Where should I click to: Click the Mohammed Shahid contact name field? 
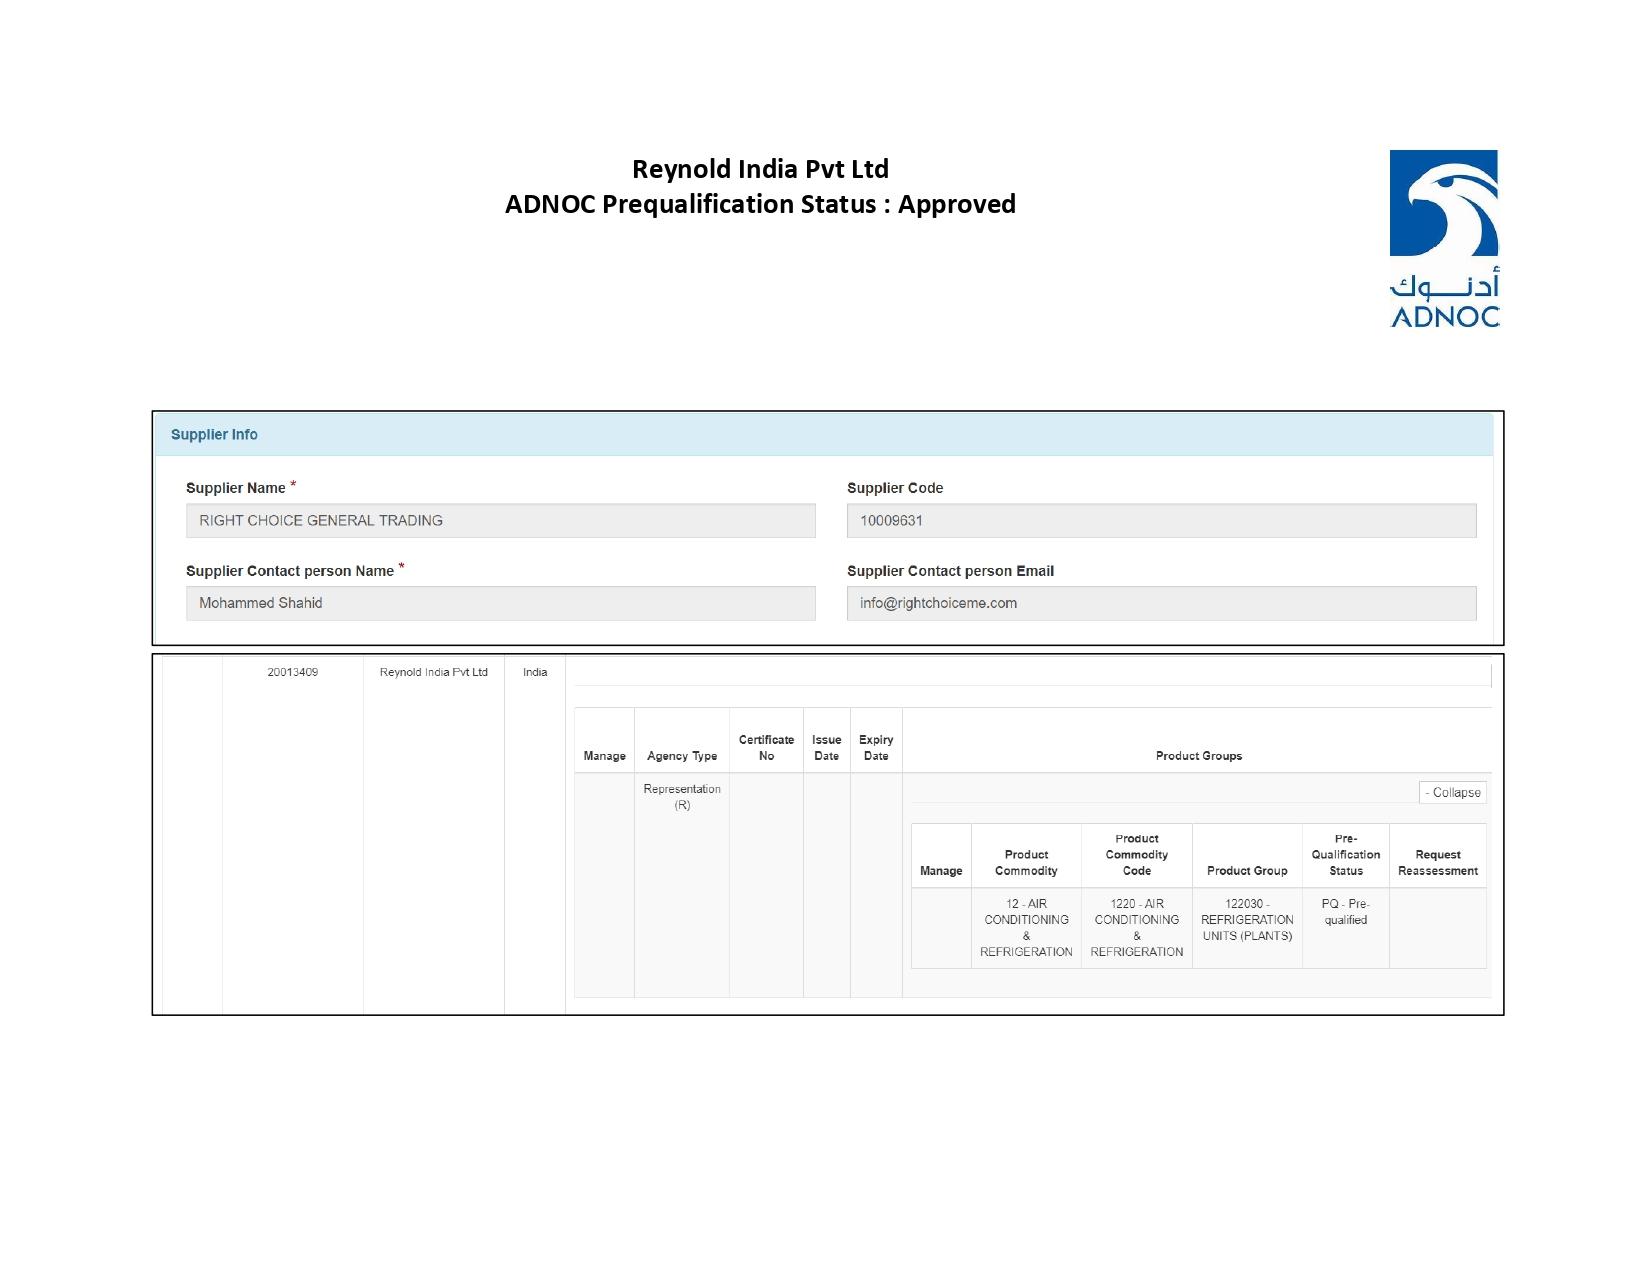click(x=501, y=604)
